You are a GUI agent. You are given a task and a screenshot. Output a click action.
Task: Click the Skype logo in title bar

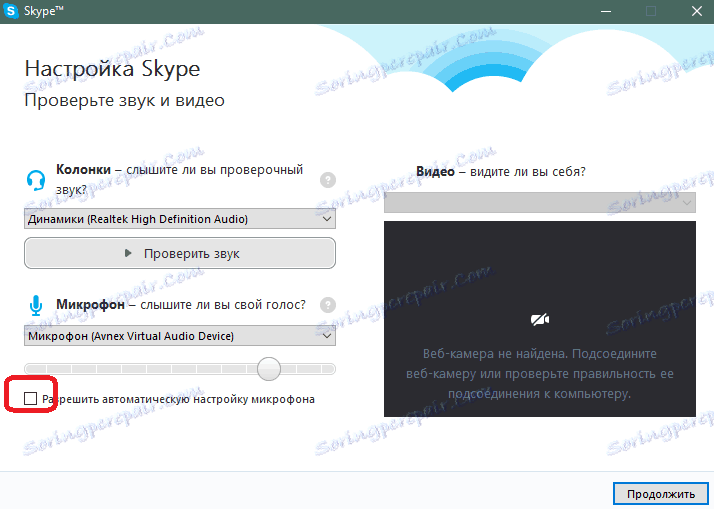[x=10, y=10]
